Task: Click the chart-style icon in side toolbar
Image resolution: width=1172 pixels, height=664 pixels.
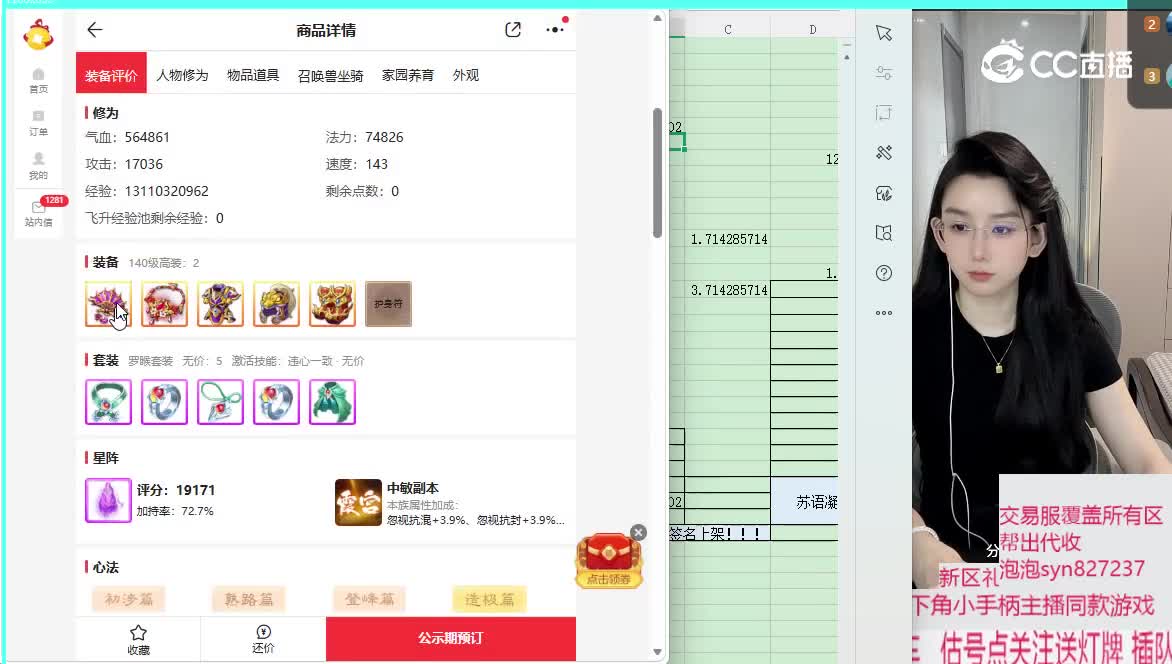Action: point(883,193)
